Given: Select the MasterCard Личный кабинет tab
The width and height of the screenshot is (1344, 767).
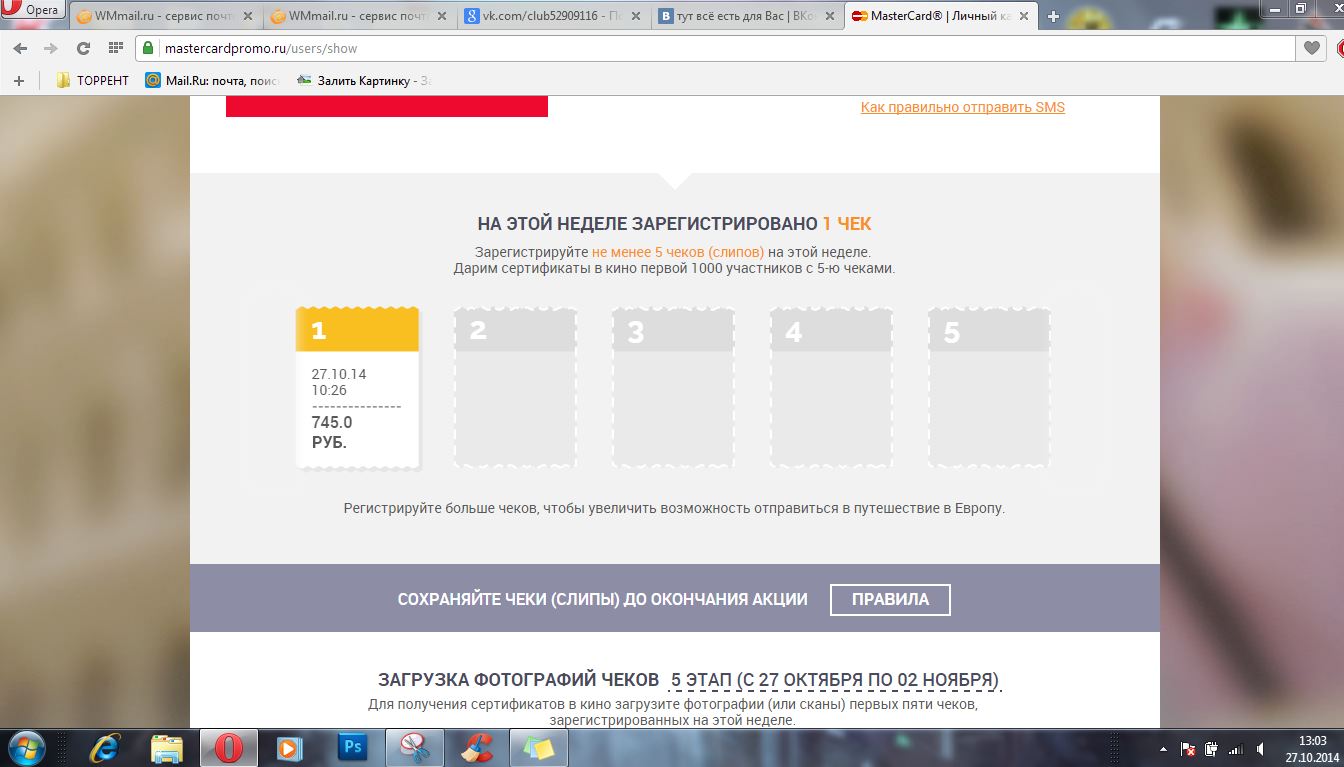Looking at the screenshot, I should pos(940,17).
